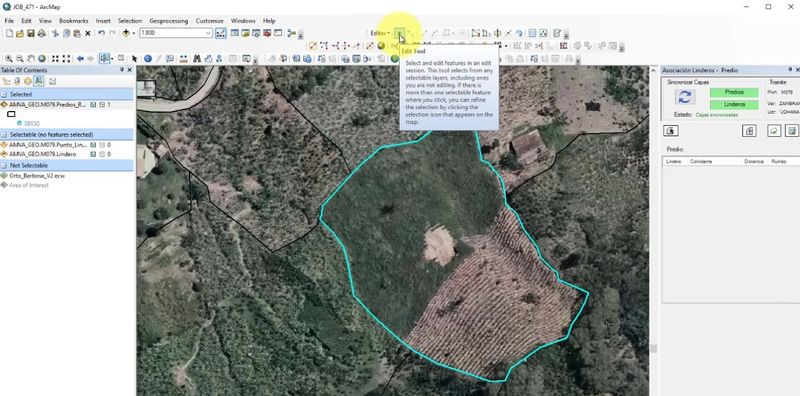This screenshot has width=800, height=396.
Task: Open the map scale dropdown
Action: click(208, 33)
